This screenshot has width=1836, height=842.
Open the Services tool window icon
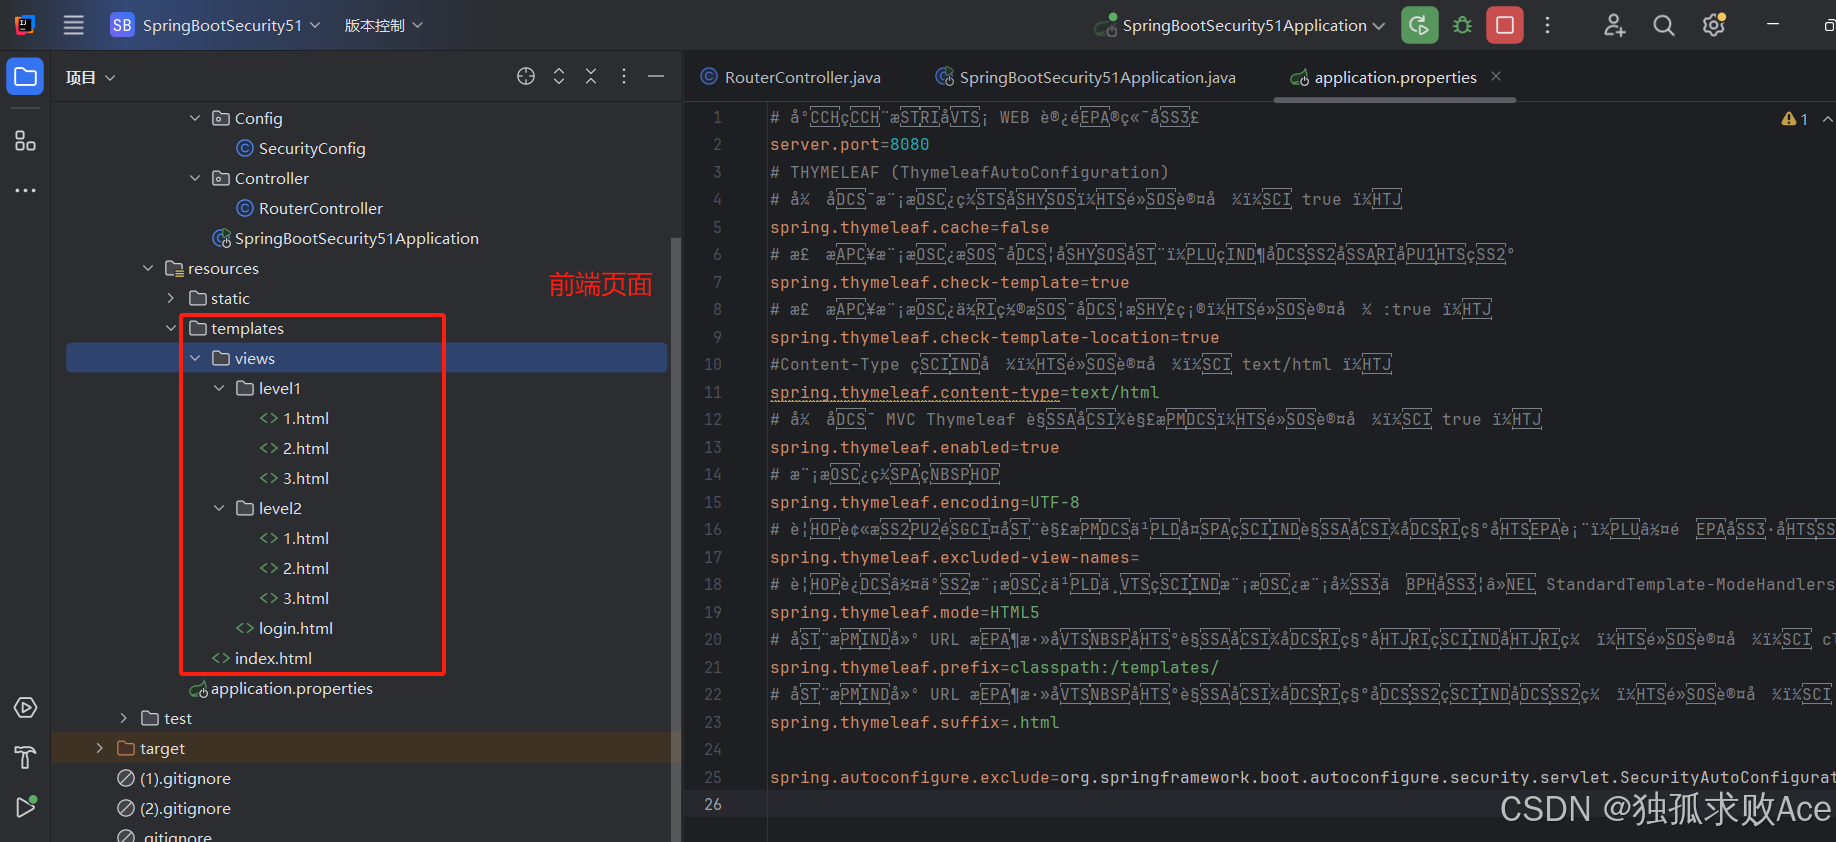pyautogui.click(x=25, y=708)
